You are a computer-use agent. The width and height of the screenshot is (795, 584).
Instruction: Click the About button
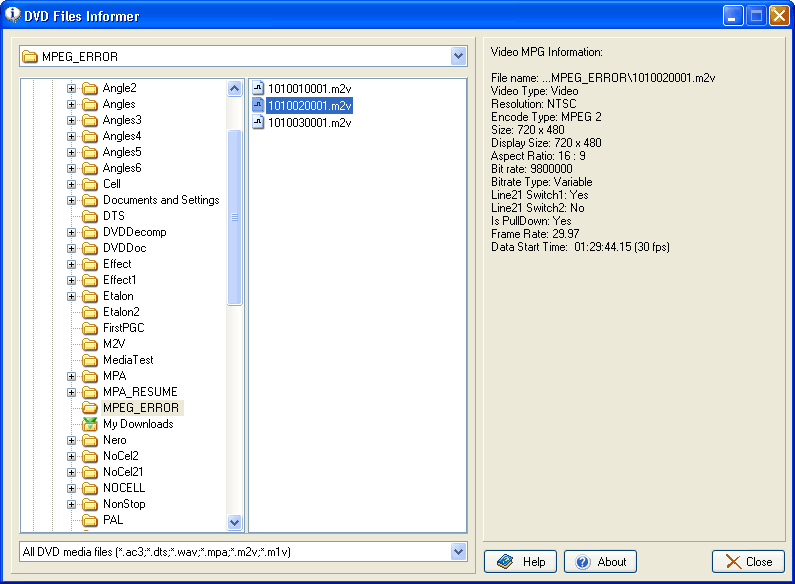[x=600, y=562]
